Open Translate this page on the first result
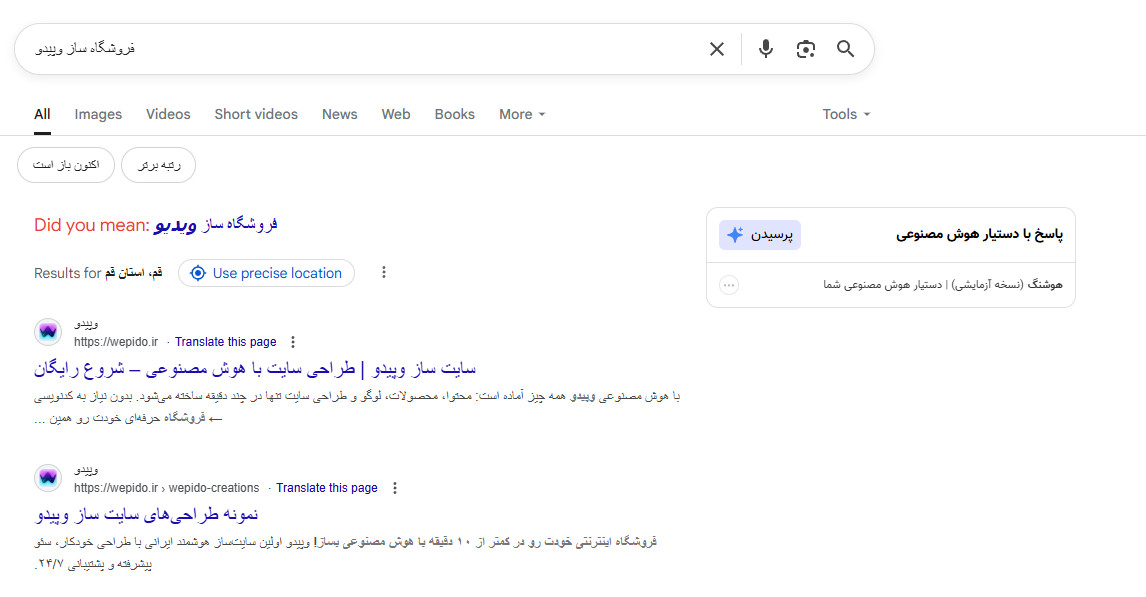The width and height of the screenshot is (1146, 597). coord(225,341)
